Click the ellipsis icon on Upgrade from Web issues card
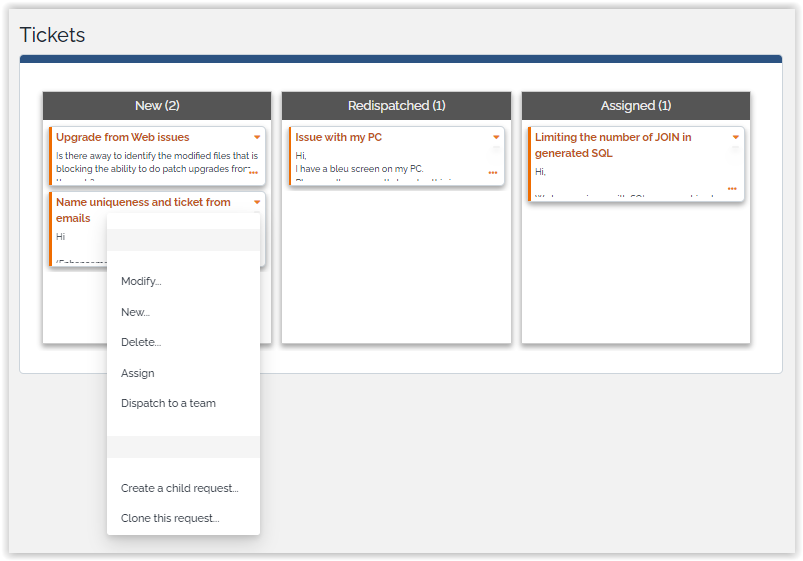Screen dimensions: 803x561 [253, 173]
